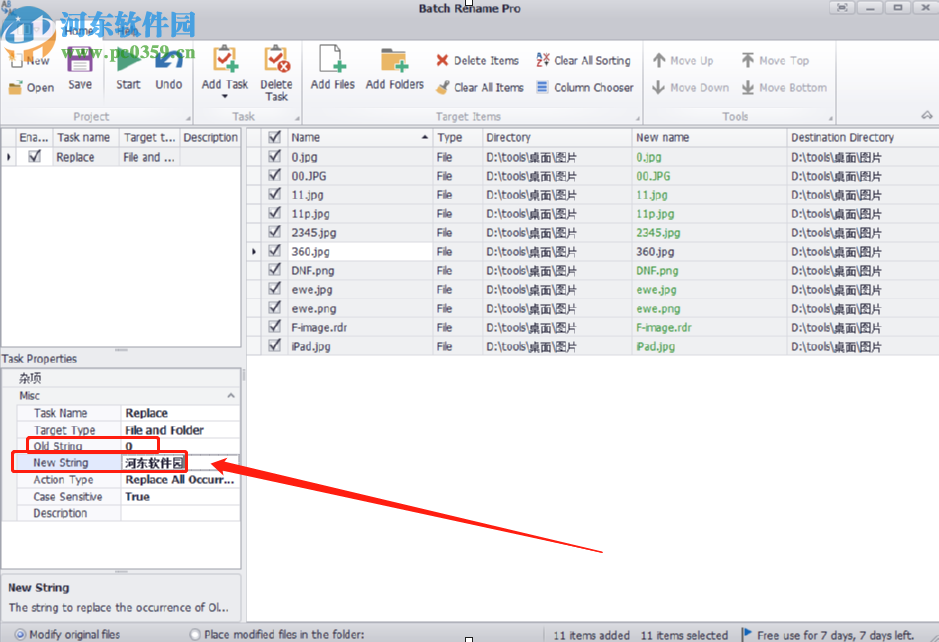939x642 pixels.
Task: Undo the last rename
Action: point(169,69)
